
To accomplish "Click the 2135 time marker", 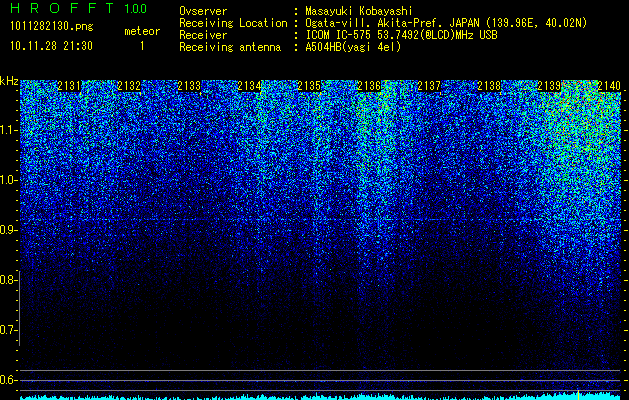I will click(309, 86).
